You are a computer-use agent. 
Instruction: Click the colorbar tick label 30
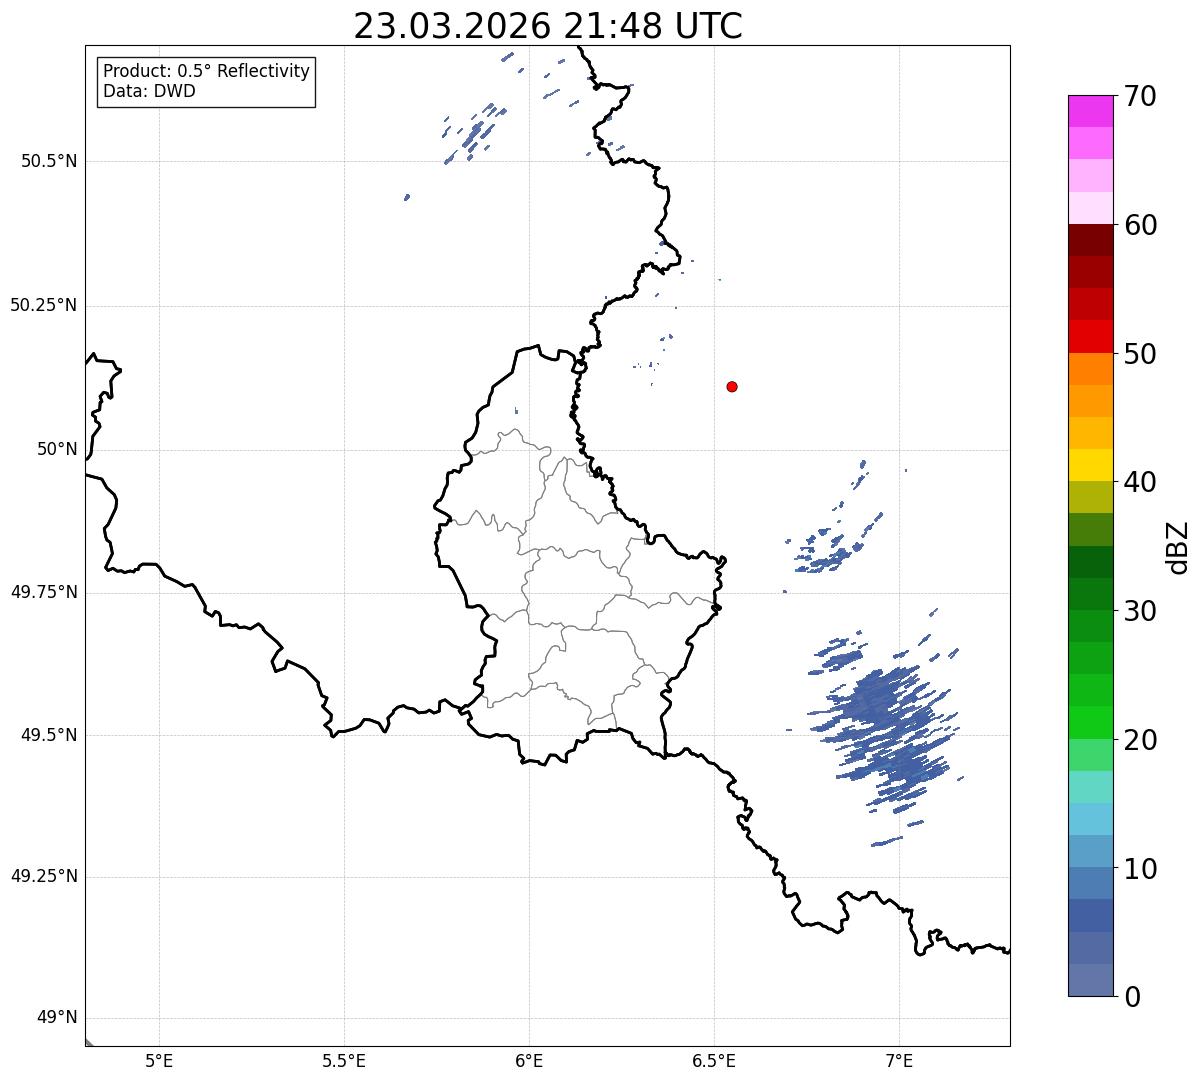pyautogui.click(x=1140, y=611)
